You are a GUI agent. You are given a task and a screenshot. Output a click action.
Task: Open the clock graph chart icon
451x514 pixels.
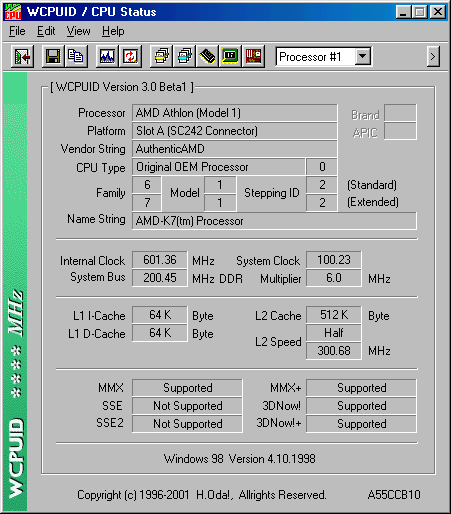(107, 56)
